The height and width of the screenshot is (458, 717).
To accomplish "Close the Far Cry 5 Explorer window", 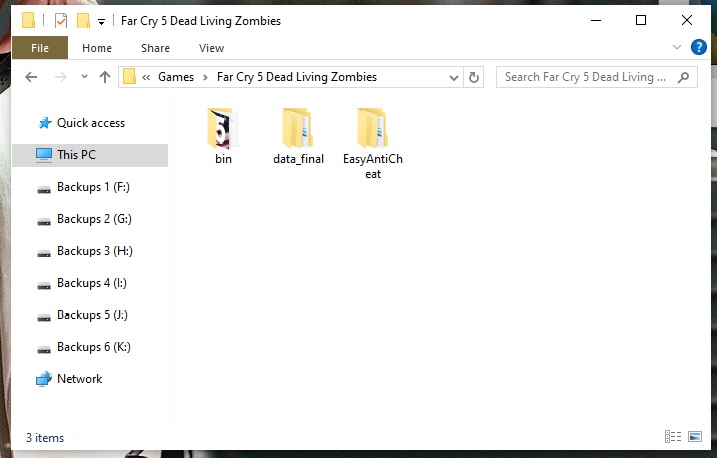I will (x=687, y=20).
